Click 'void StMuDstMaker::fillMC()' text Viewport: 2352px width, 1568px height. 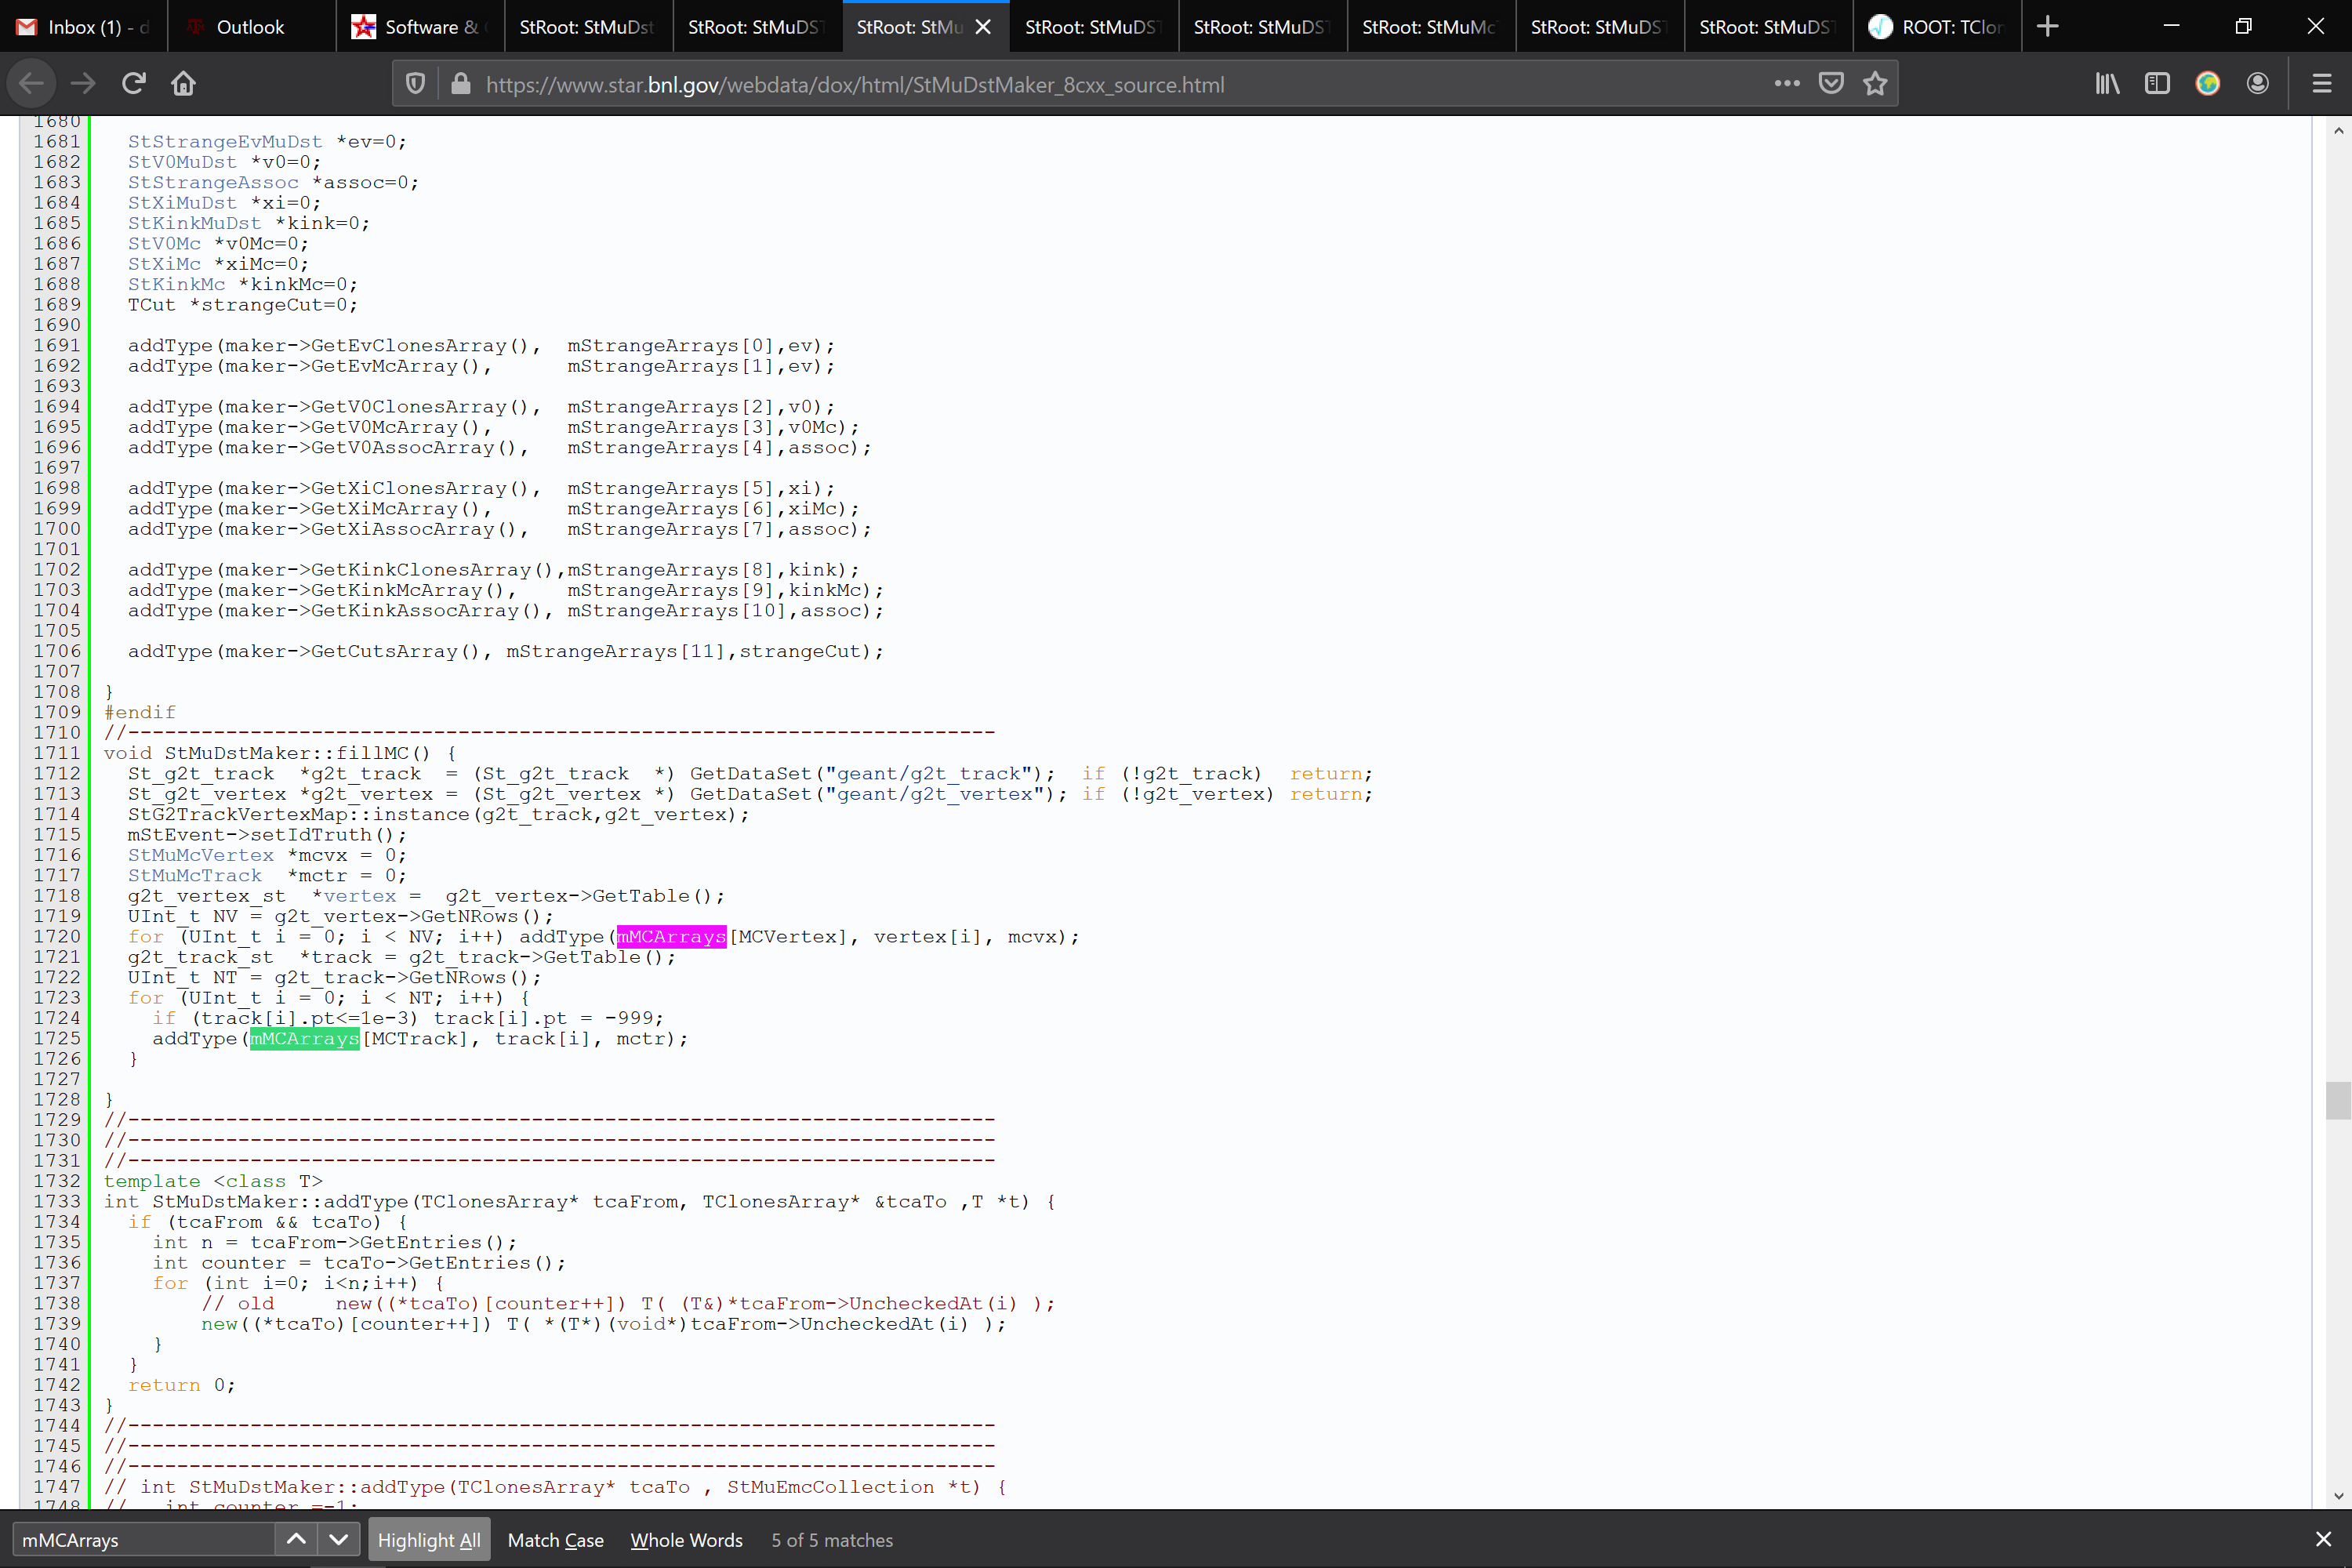click(x=267, y=753)
